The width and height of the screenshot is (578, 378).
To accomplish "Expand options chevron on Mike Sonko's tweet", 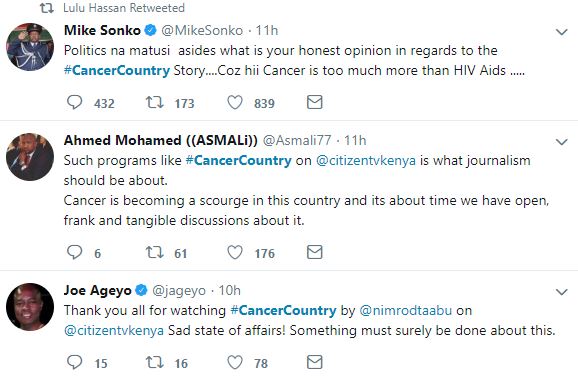I will pos(561,32).
